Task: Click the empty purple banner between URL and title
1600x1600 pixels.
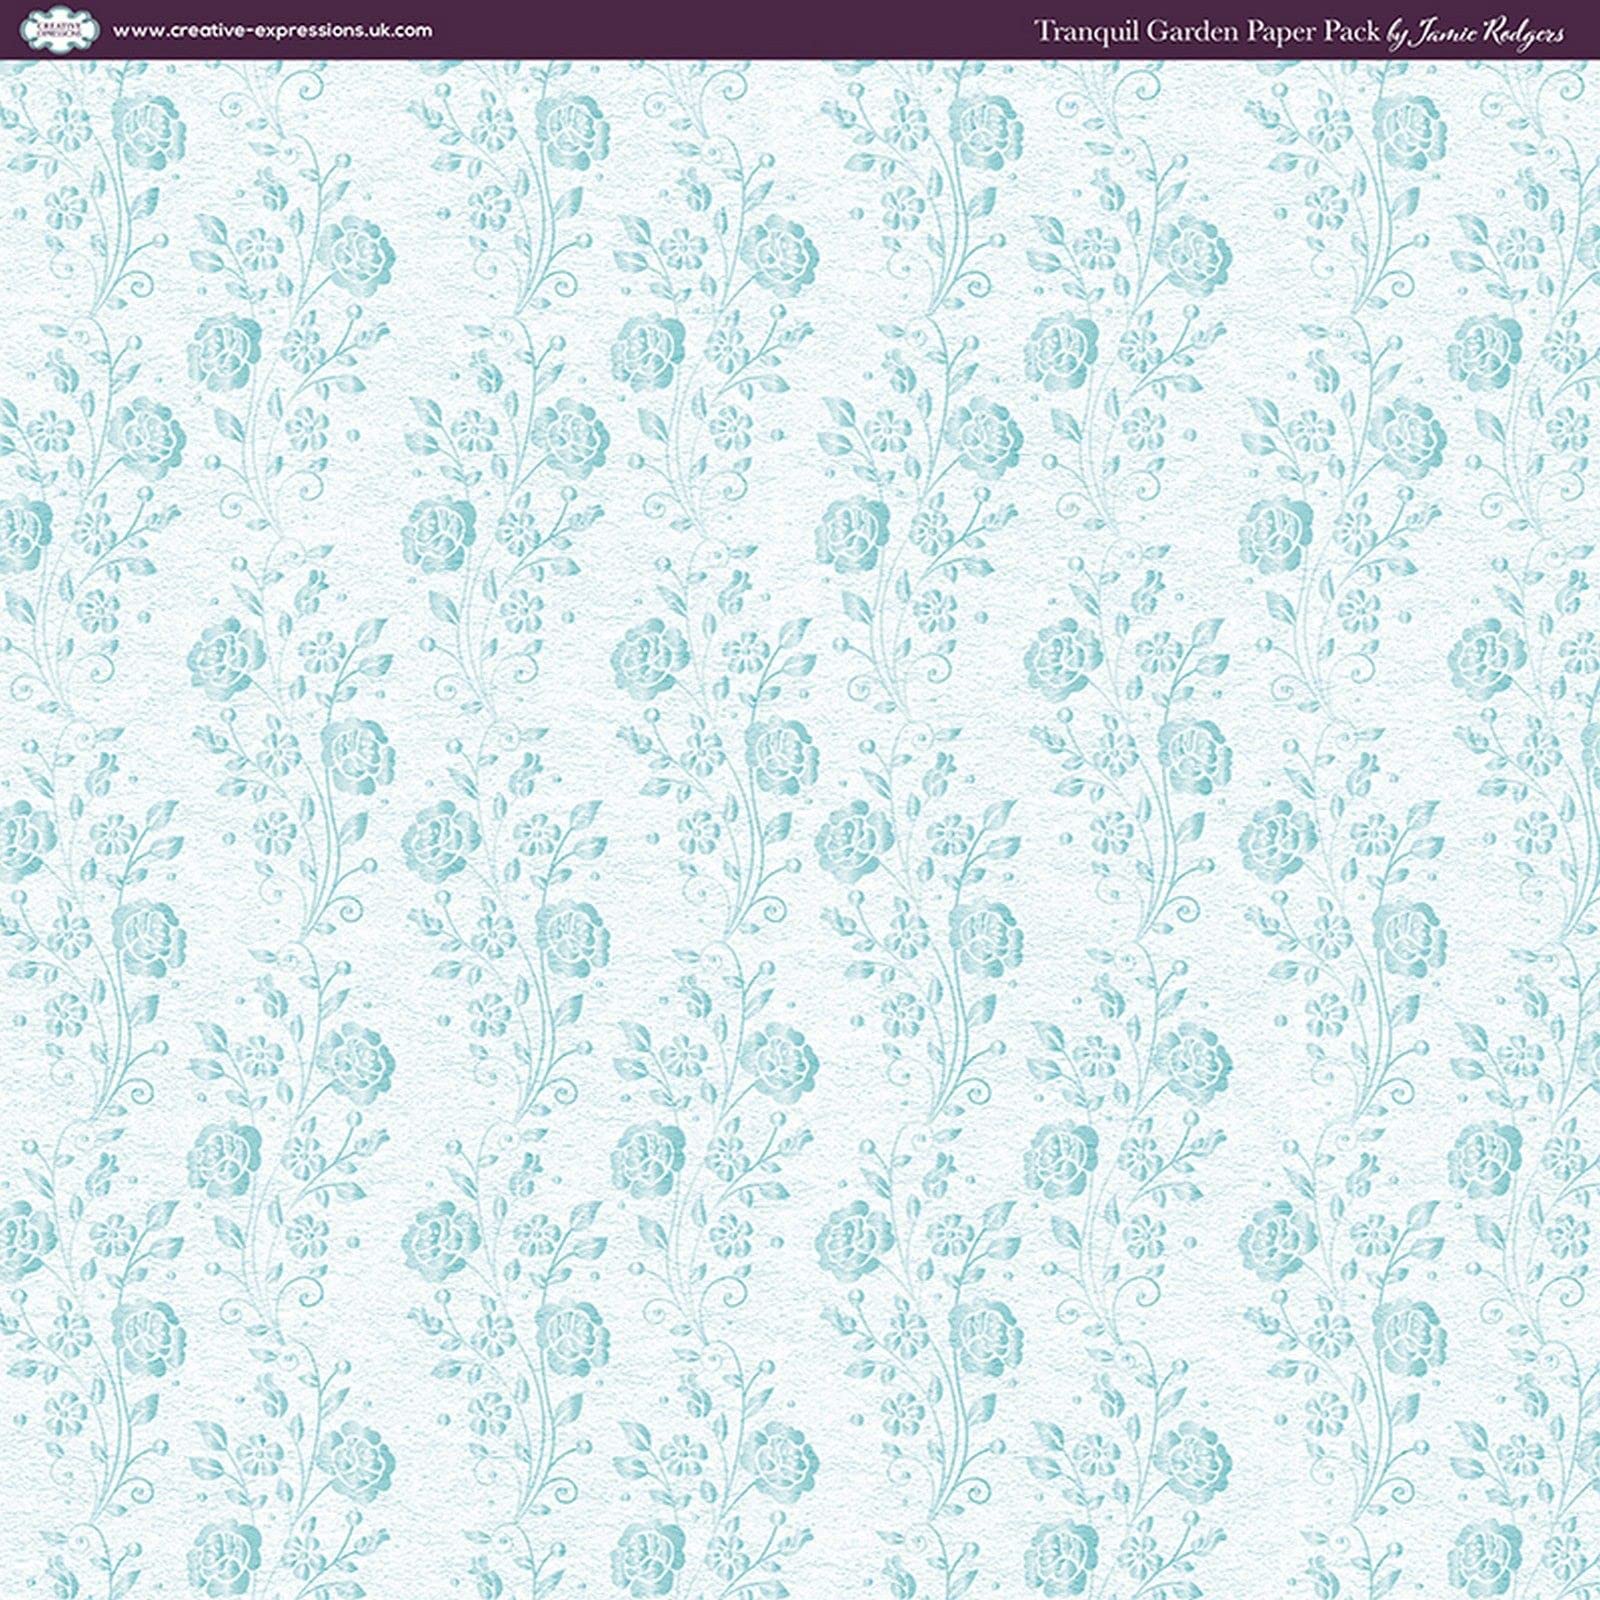Action: tap(733, 30)
